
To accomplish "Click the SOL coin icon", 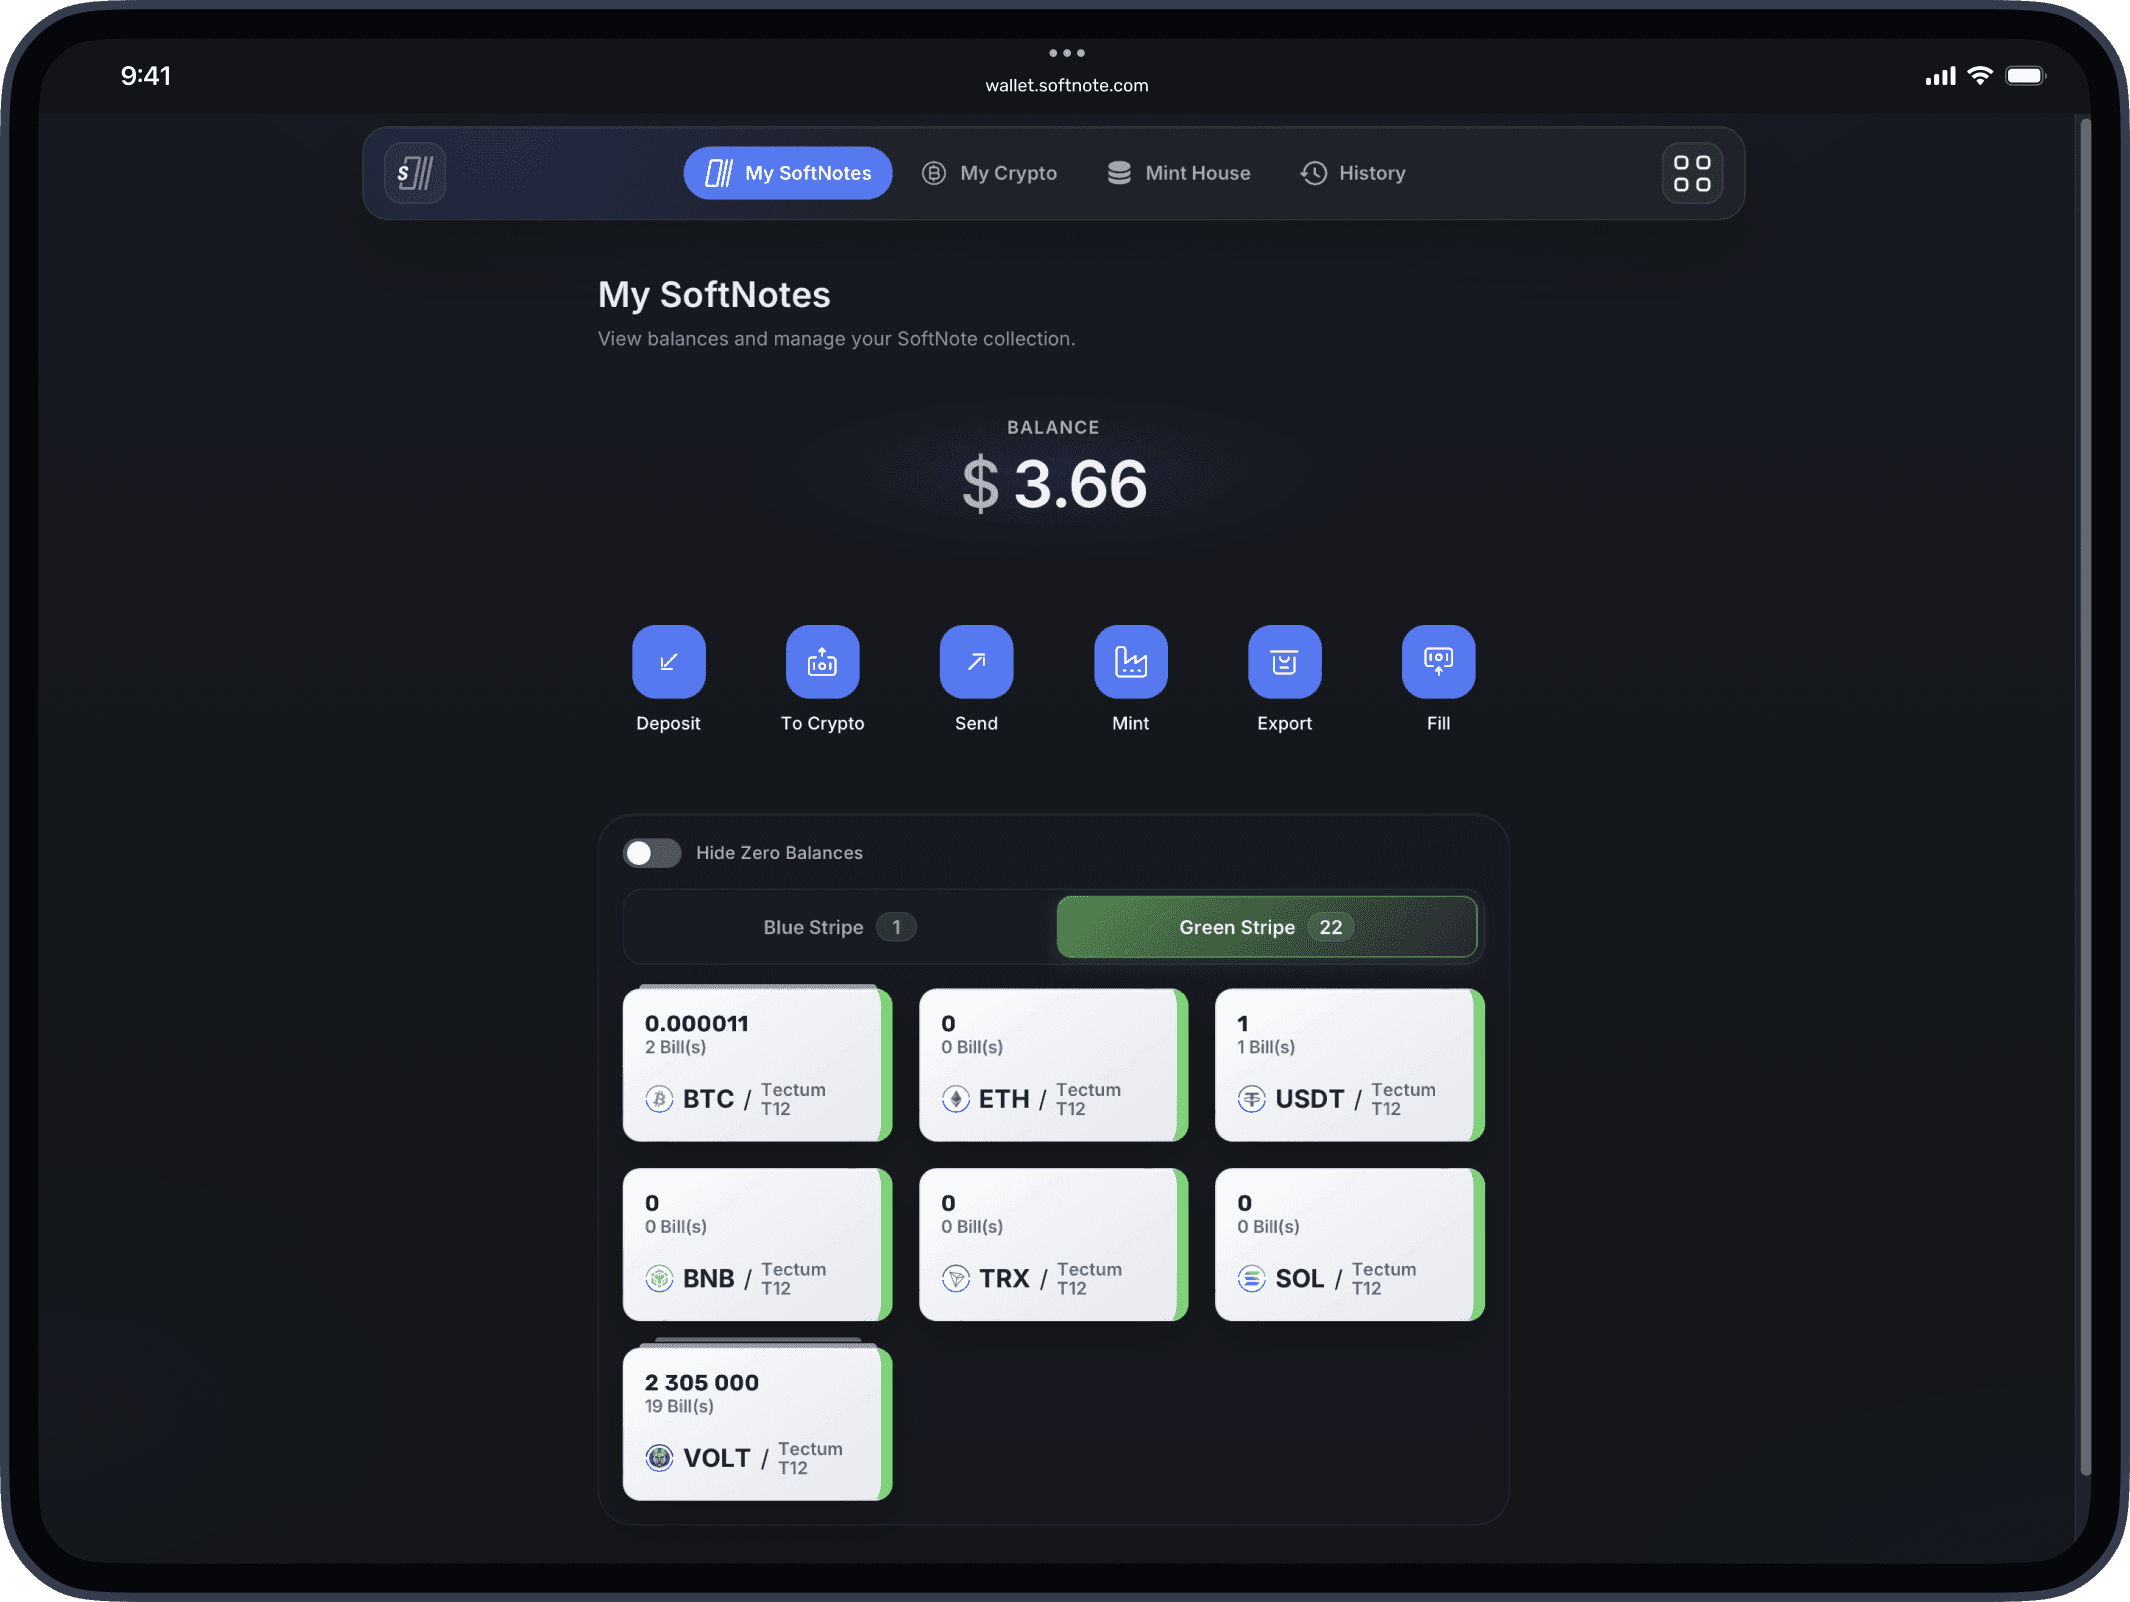I will coord(1252,1278).
